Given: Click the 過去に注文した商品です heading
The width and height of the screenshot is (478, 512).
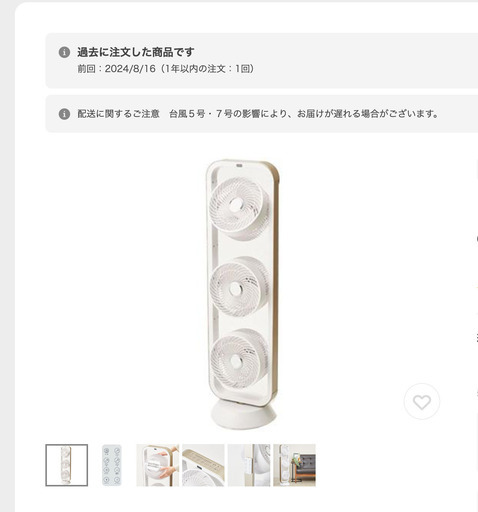Looking at the screenshot, I should (136, 52).
